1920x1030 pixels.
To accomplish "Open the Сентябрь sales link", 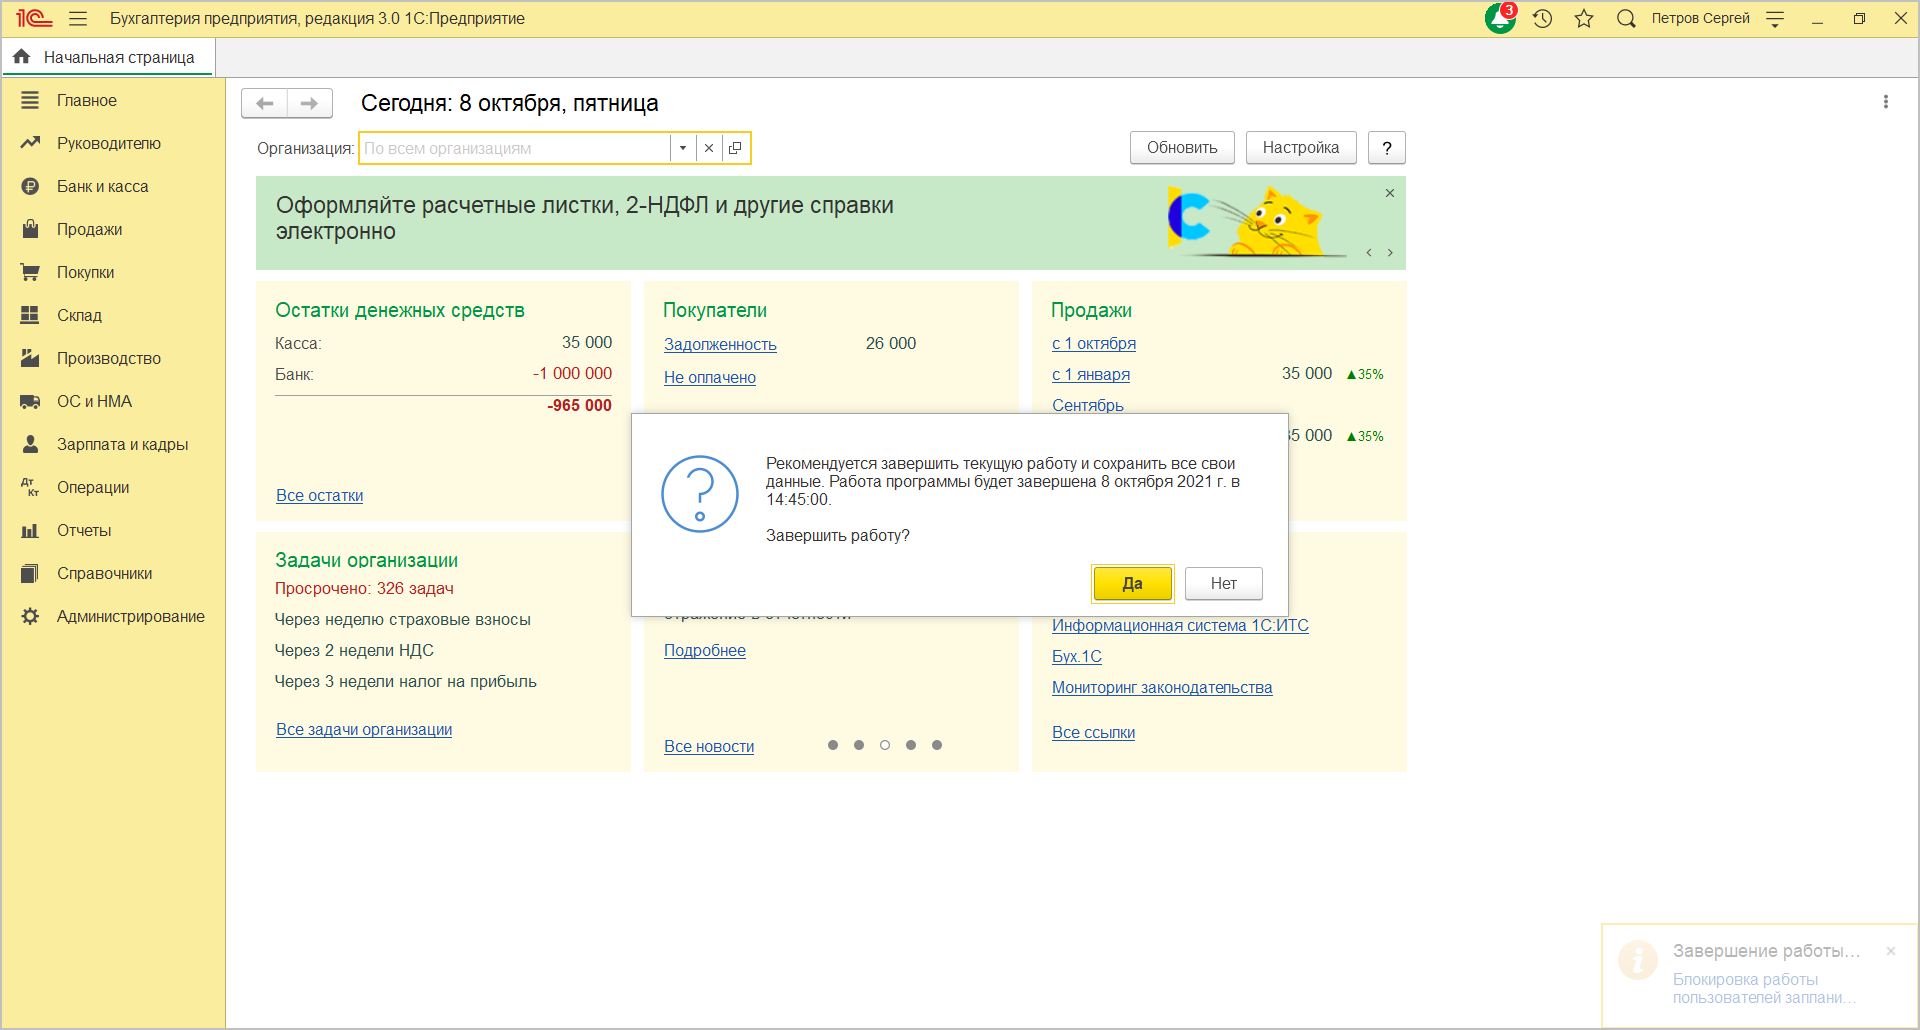I will 1088,404.
